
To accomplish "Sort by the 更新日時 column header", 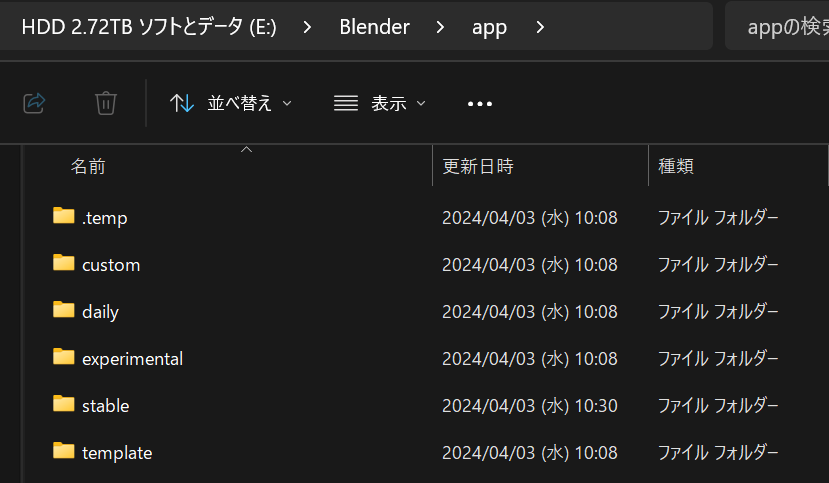I will (478, 166).
